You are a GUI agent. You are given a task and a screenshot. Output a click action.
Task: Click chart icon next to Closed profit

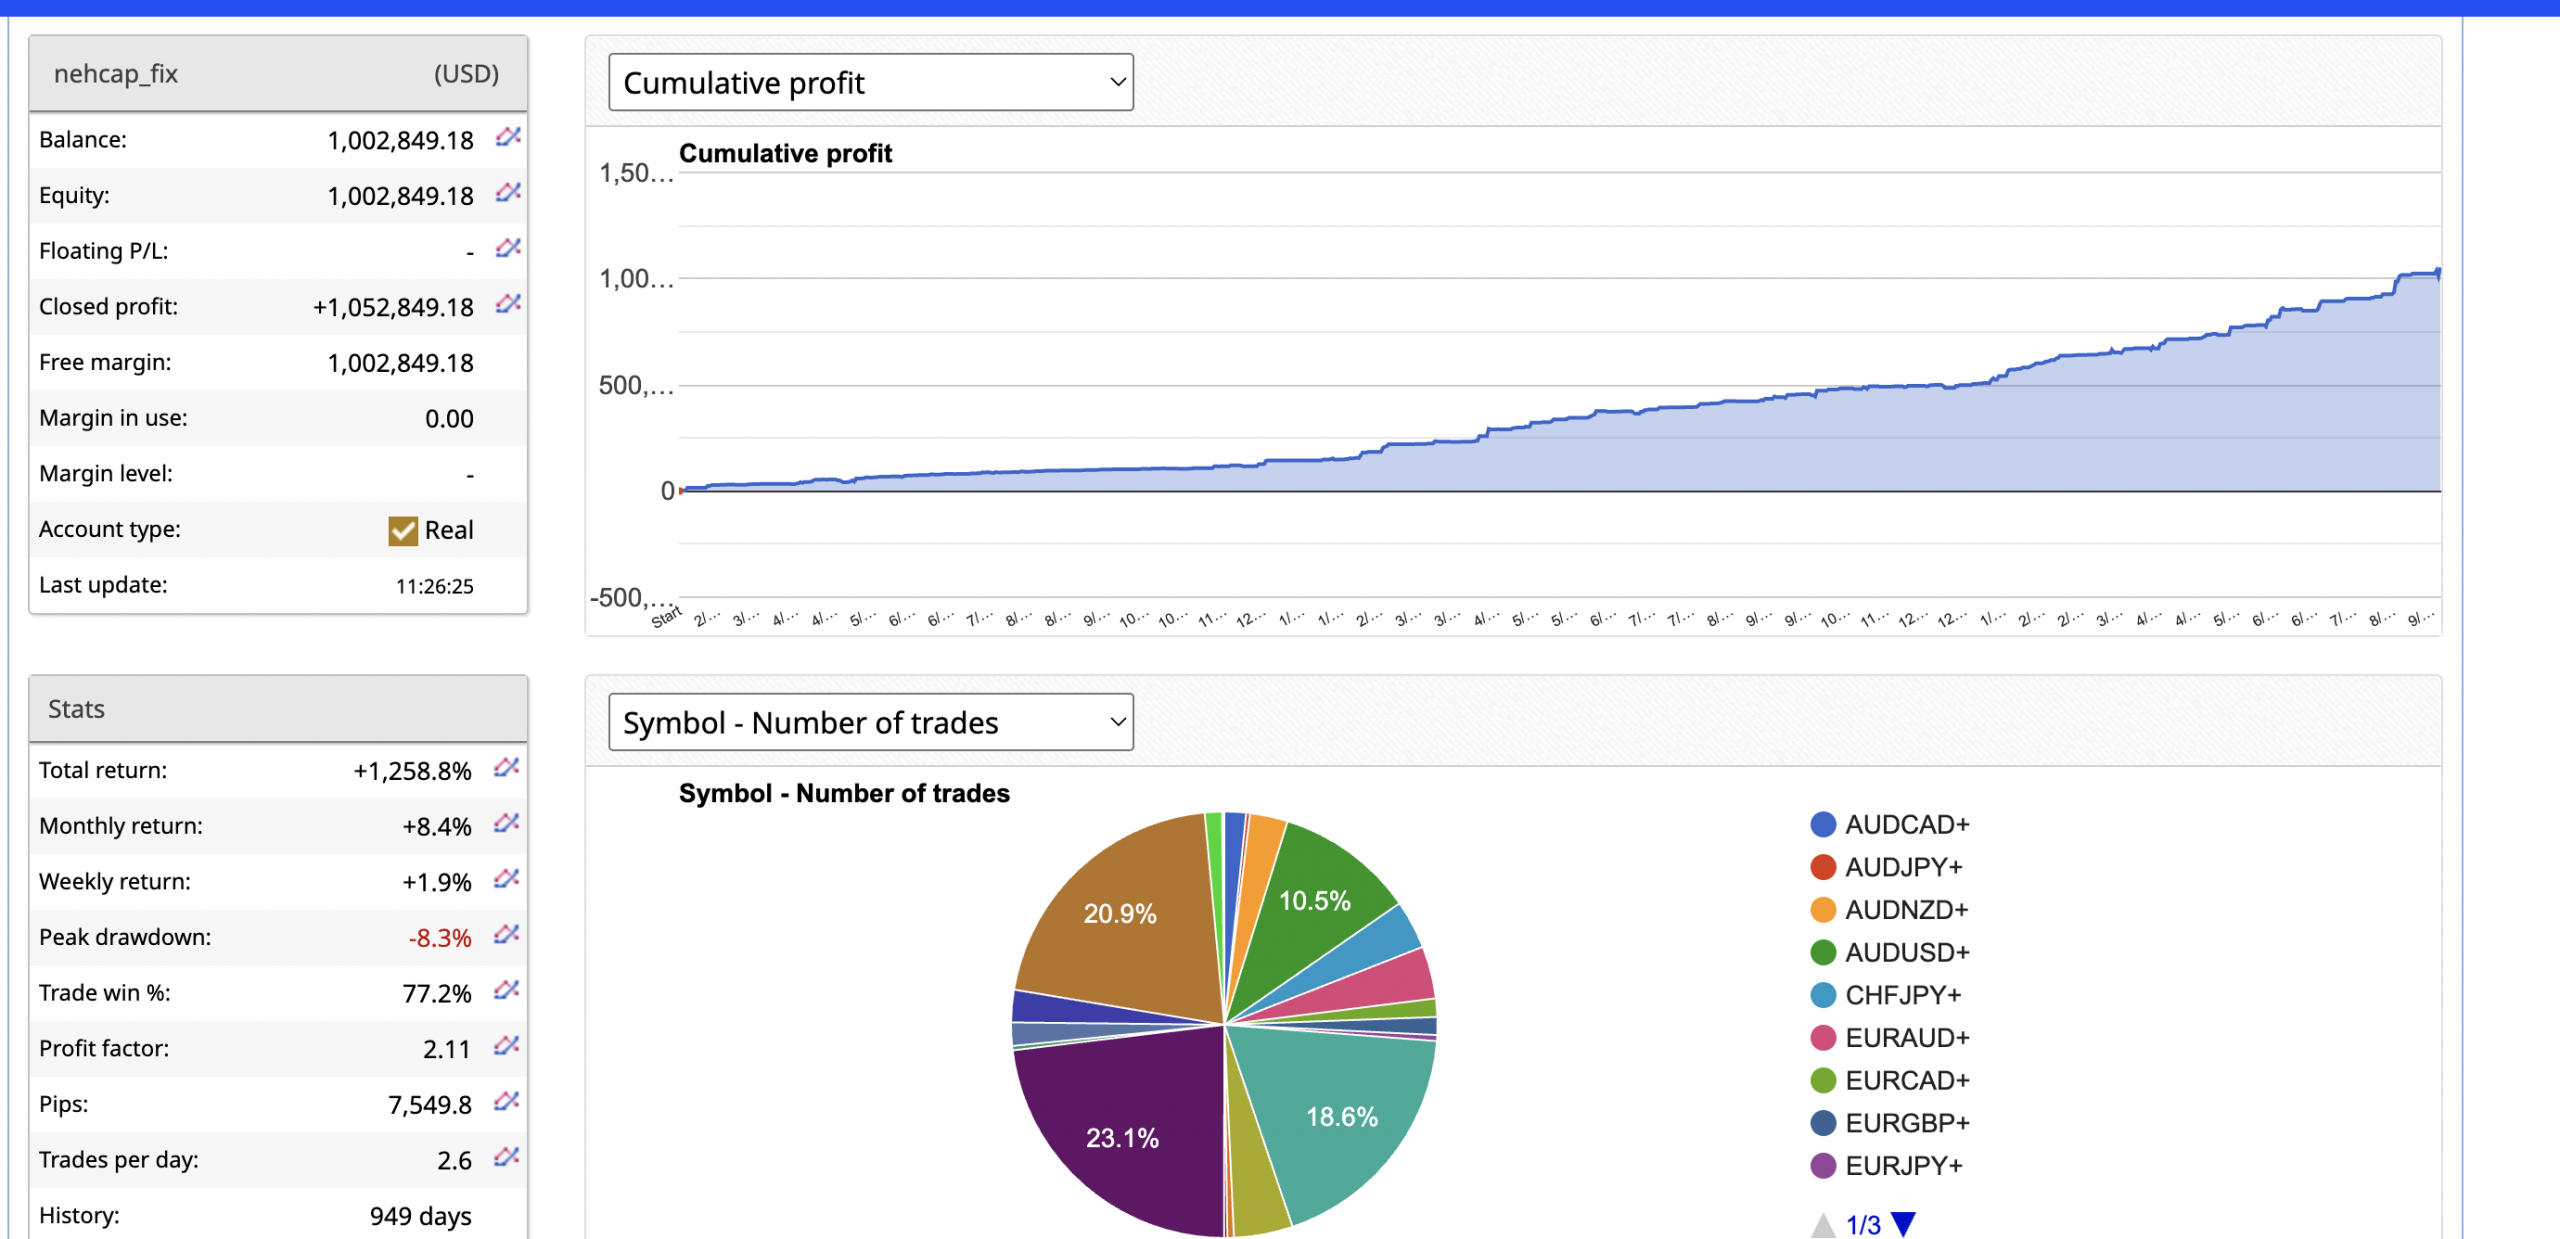[508, 304]
